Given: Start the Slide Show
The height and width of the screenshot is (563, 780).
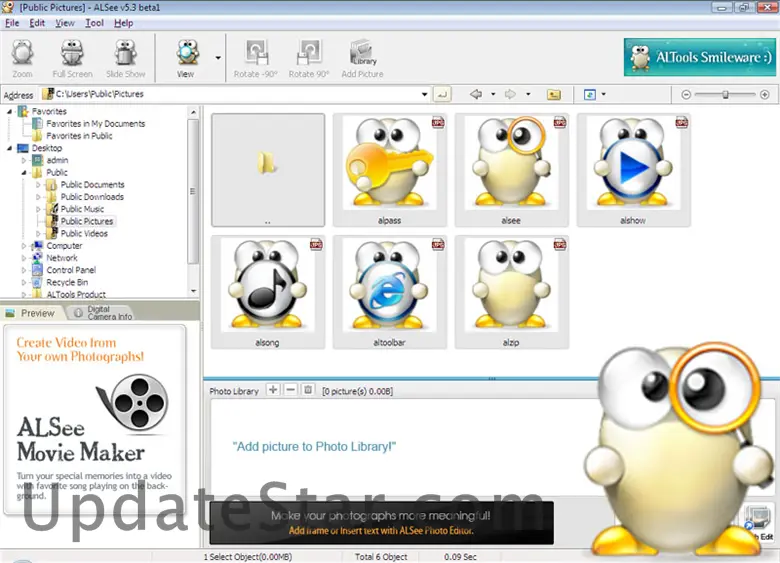Looking at the screenshot, I should [125, 59].
